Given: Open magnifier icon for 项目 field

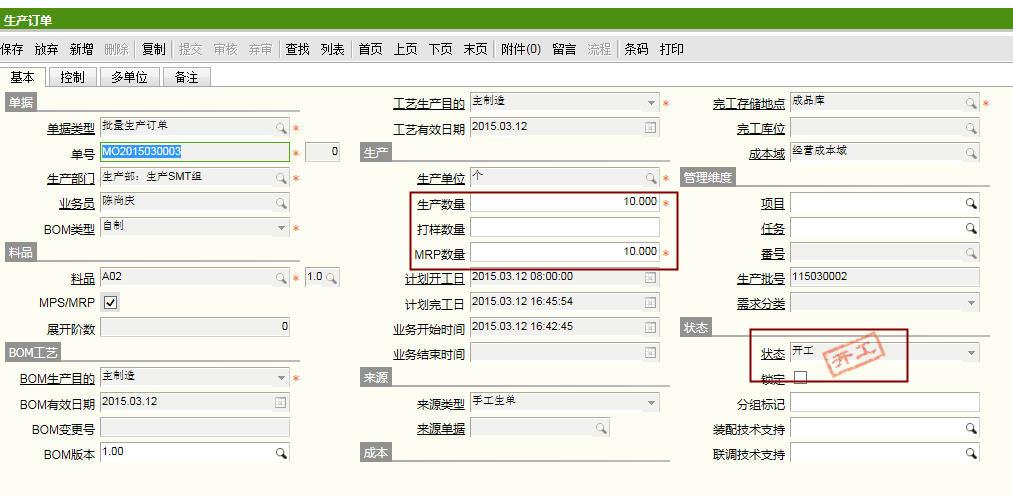Looking at the screenshot, I should (x=971, y=203).
